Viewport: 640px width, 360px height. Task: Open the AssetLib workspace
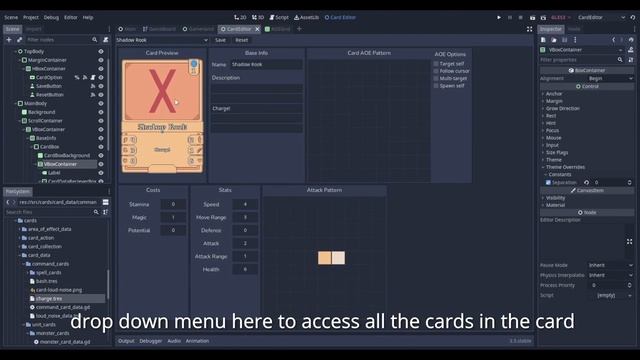point(307,18)
